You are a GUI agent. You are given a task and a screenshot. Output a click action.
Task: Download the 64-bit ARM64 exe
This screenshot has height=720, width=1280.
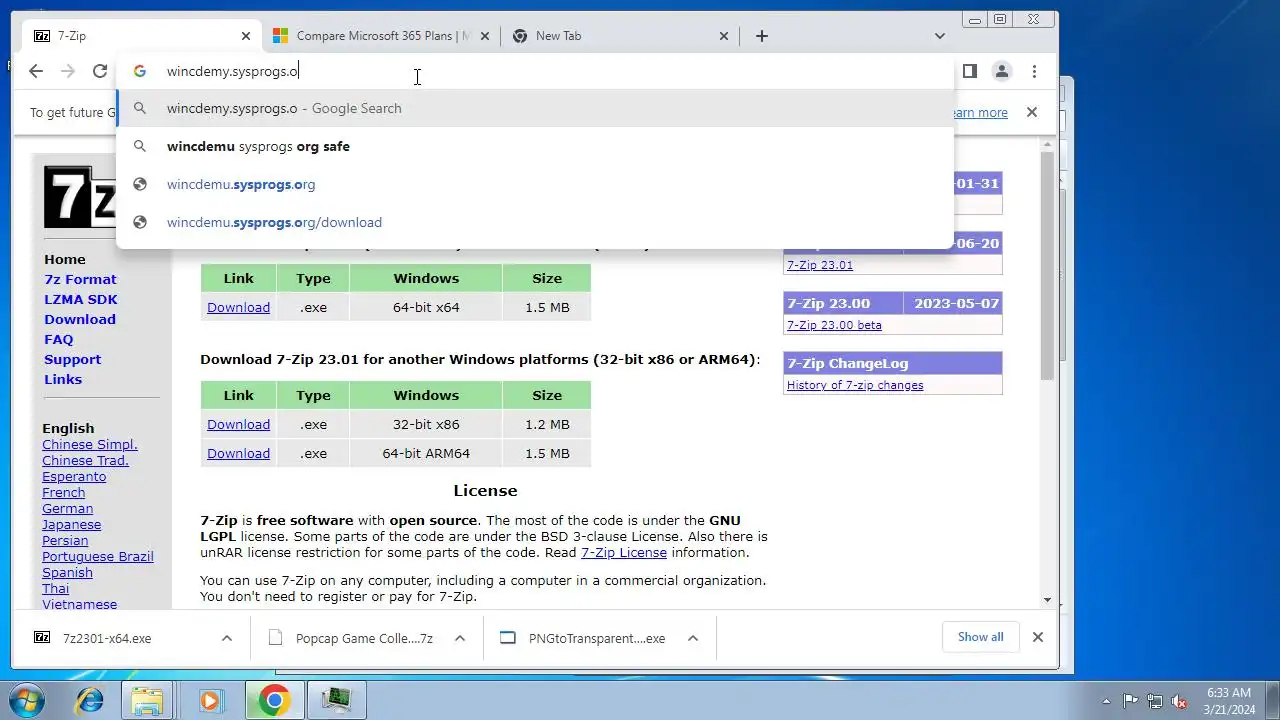[x=238, y=453]
